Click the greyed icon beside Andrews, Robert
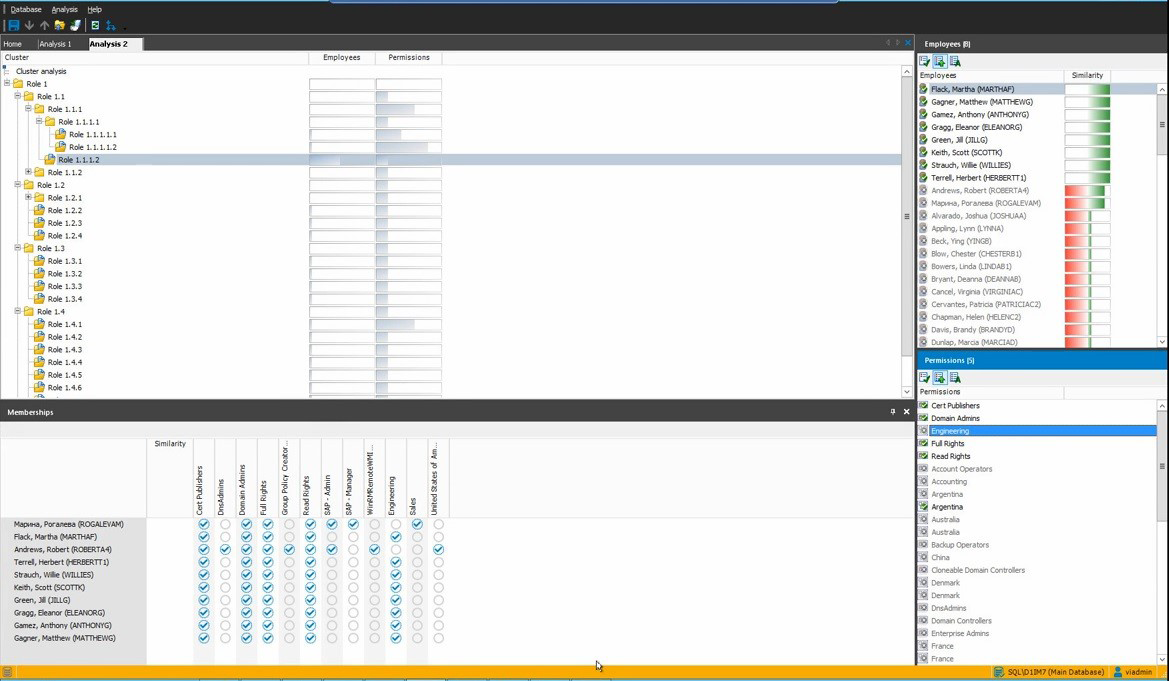Viewport: 1169px width, 681px height. pos(924,190)
